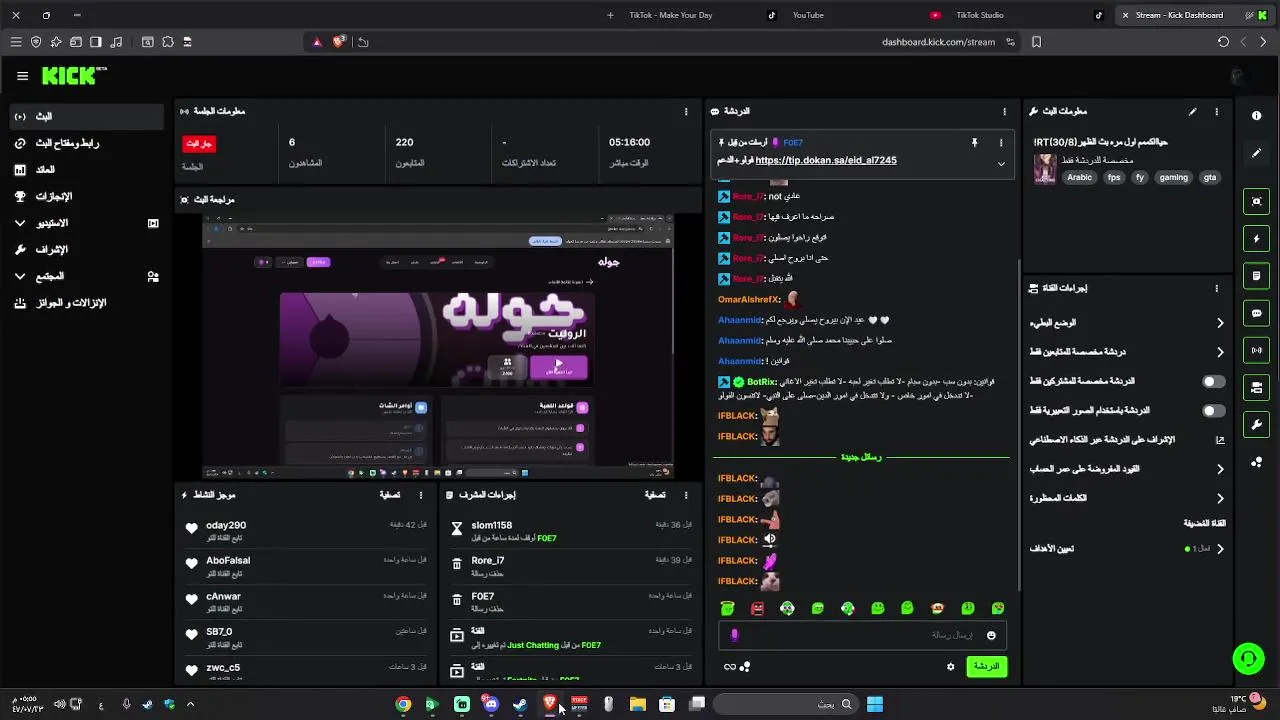Expand banned words setting
This screenshot has height=720, width=1280.
(x=1127, y=498)
